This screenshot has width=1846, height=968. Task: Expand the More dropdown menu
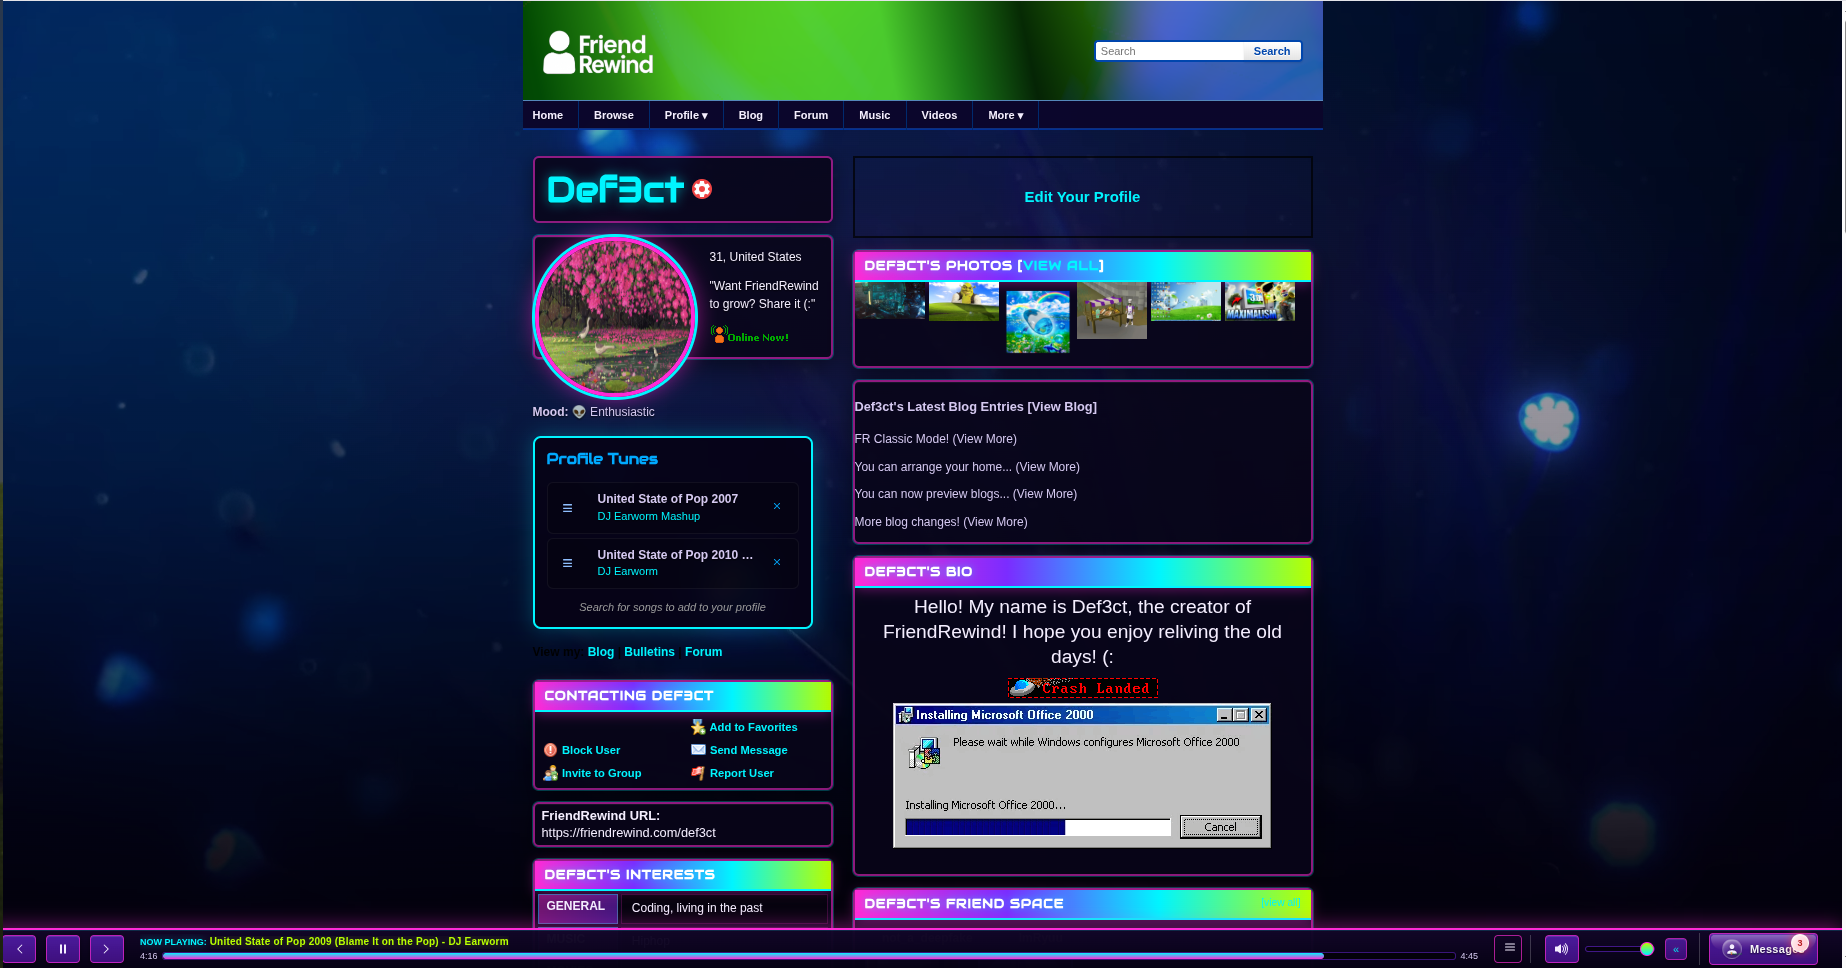tap(1006, 115)
